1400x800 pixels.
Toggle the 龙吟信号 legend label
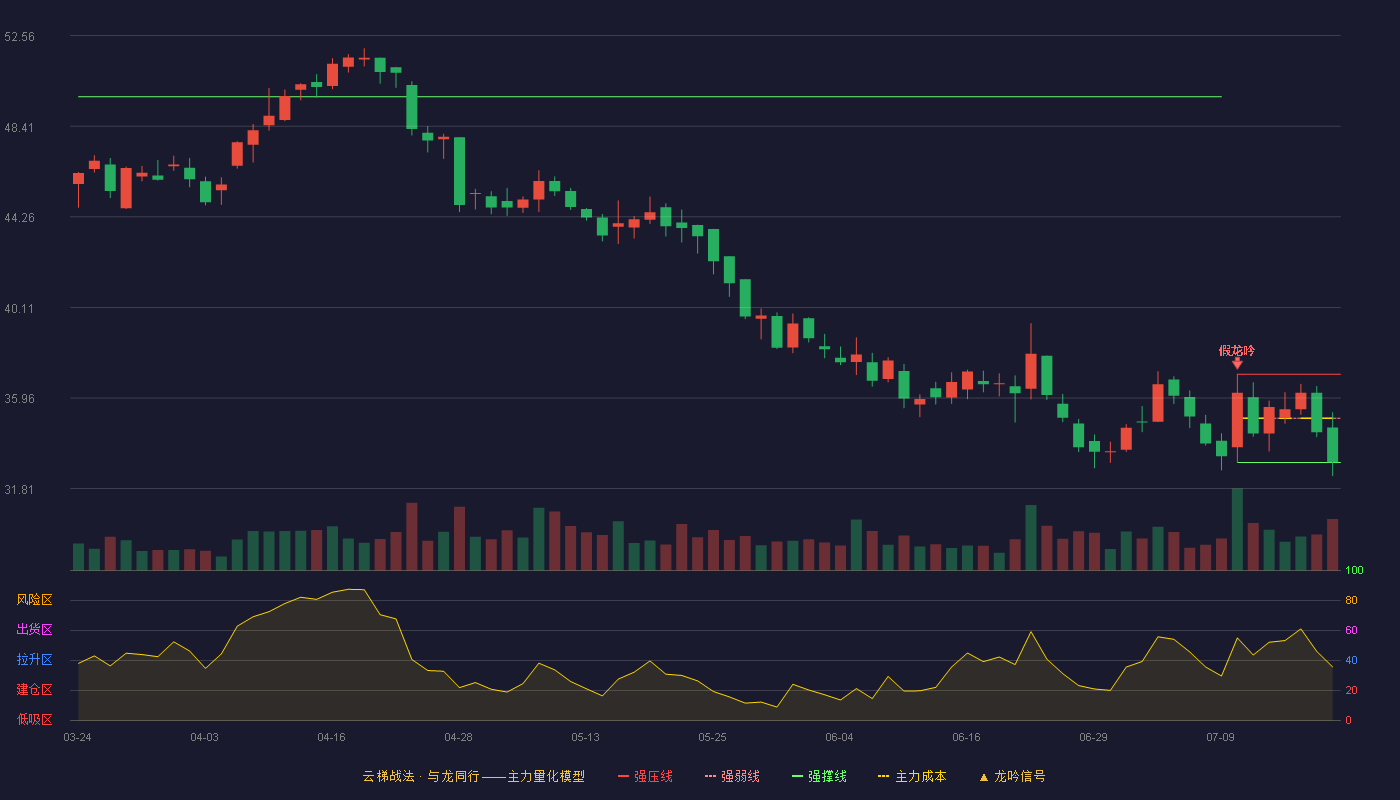pos(1019,776)
